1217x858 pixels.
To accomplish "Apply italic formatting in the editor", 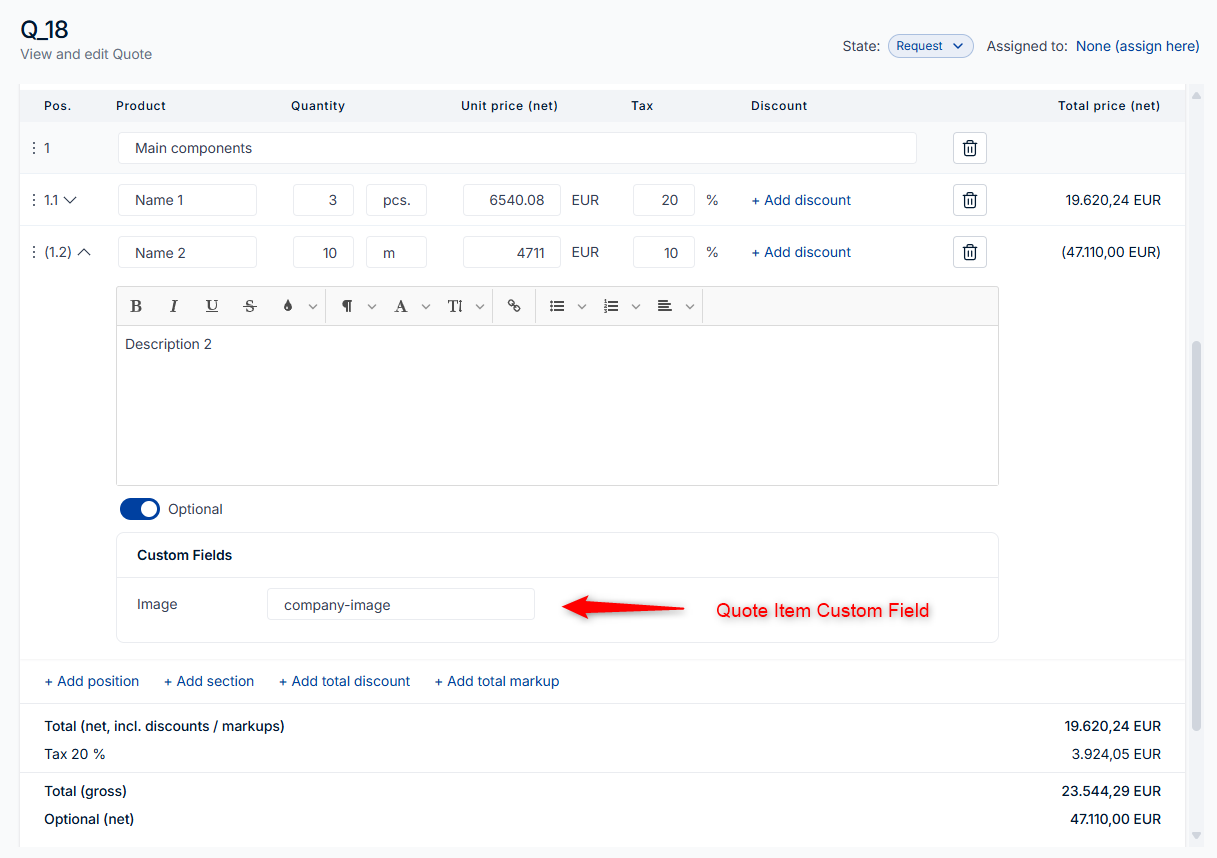I will pyautogui.click(x=173, y=306).
